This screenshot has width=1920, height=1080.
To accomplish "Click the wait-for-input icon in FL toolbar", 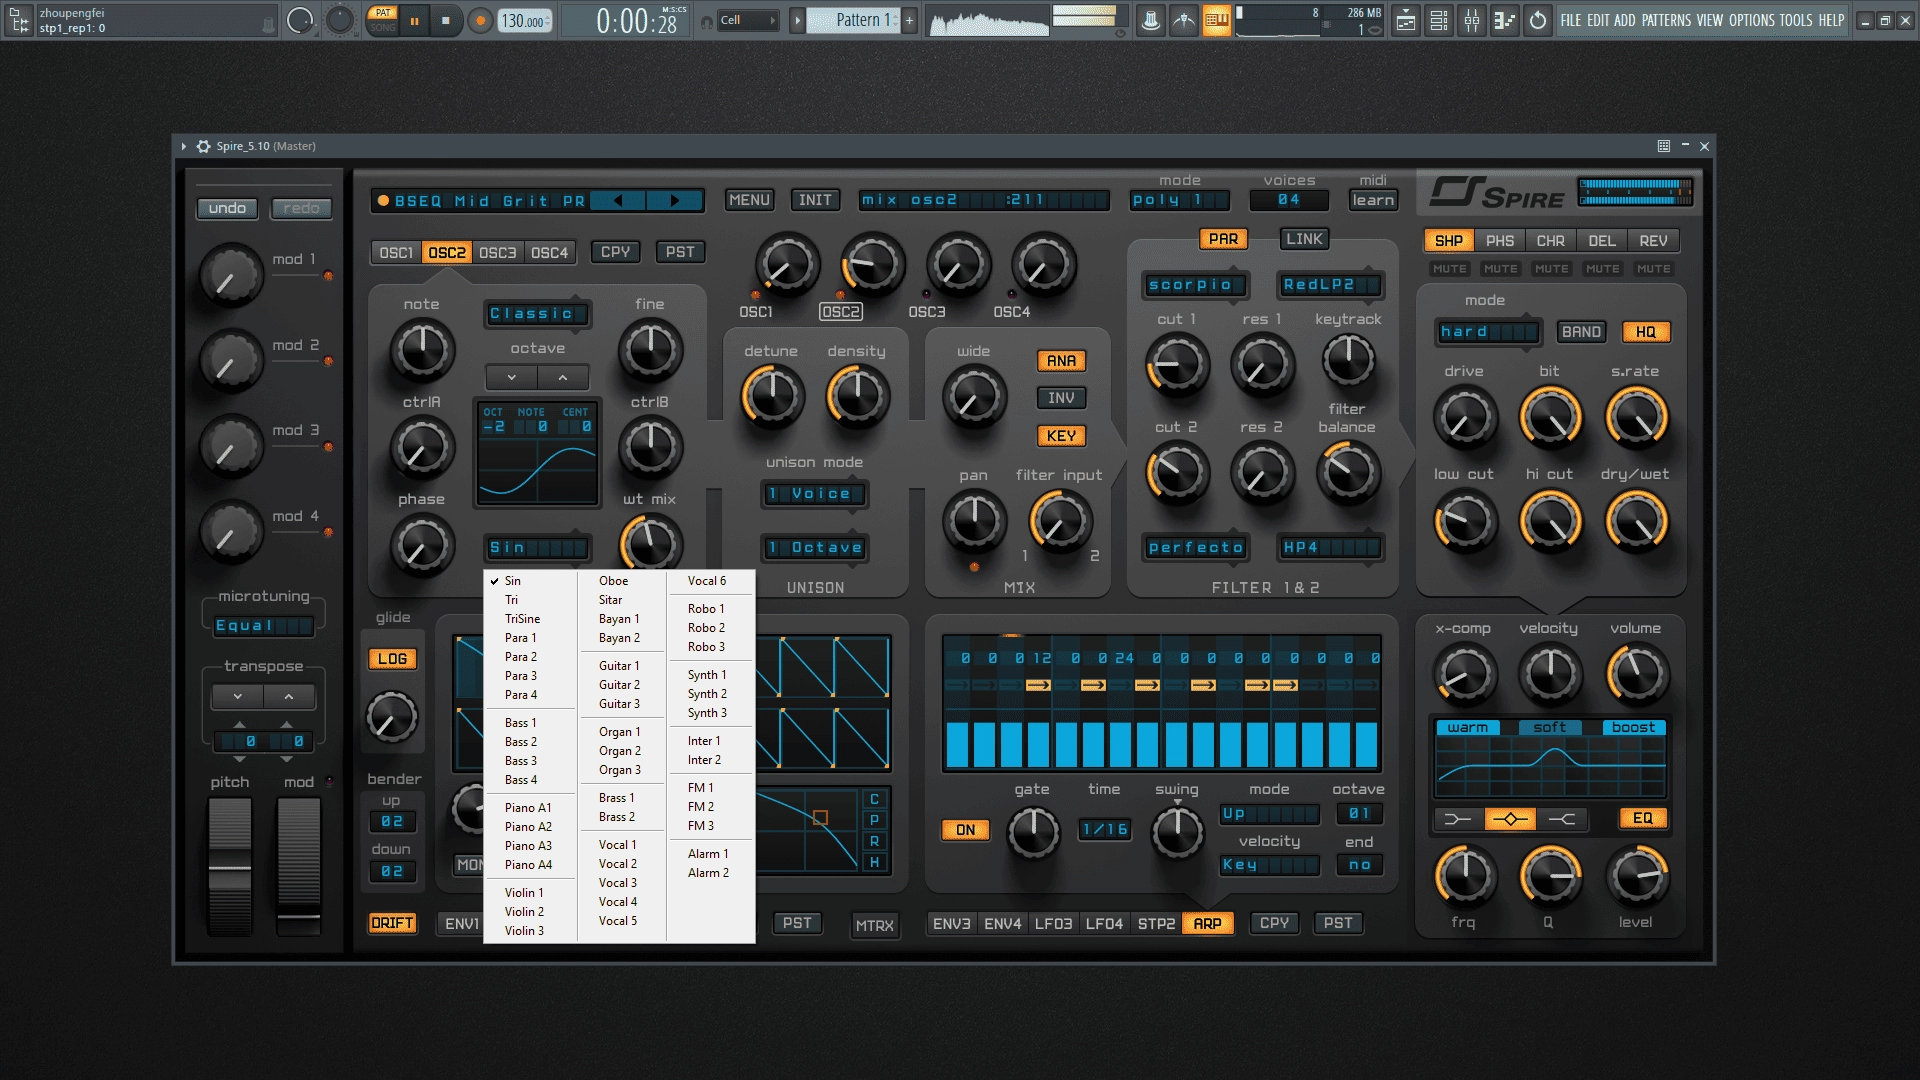I will tap(1184, 20).
